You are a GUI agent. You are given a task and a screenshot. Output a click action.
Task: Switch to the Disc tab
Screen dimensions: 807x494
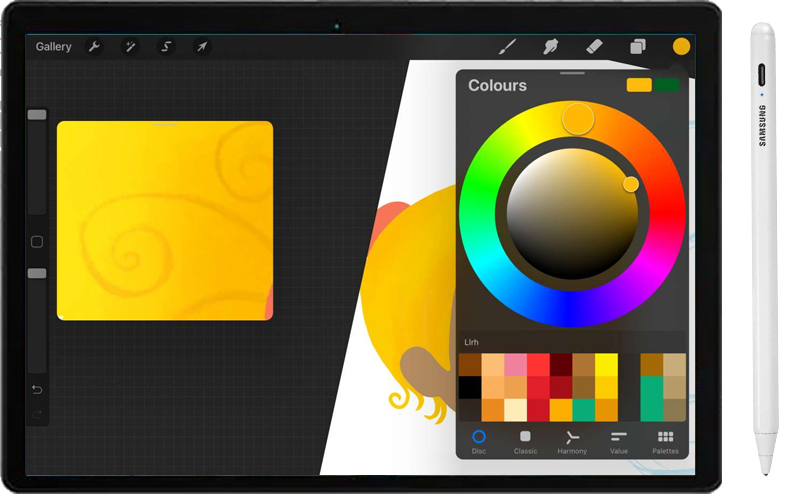[479, 442]
